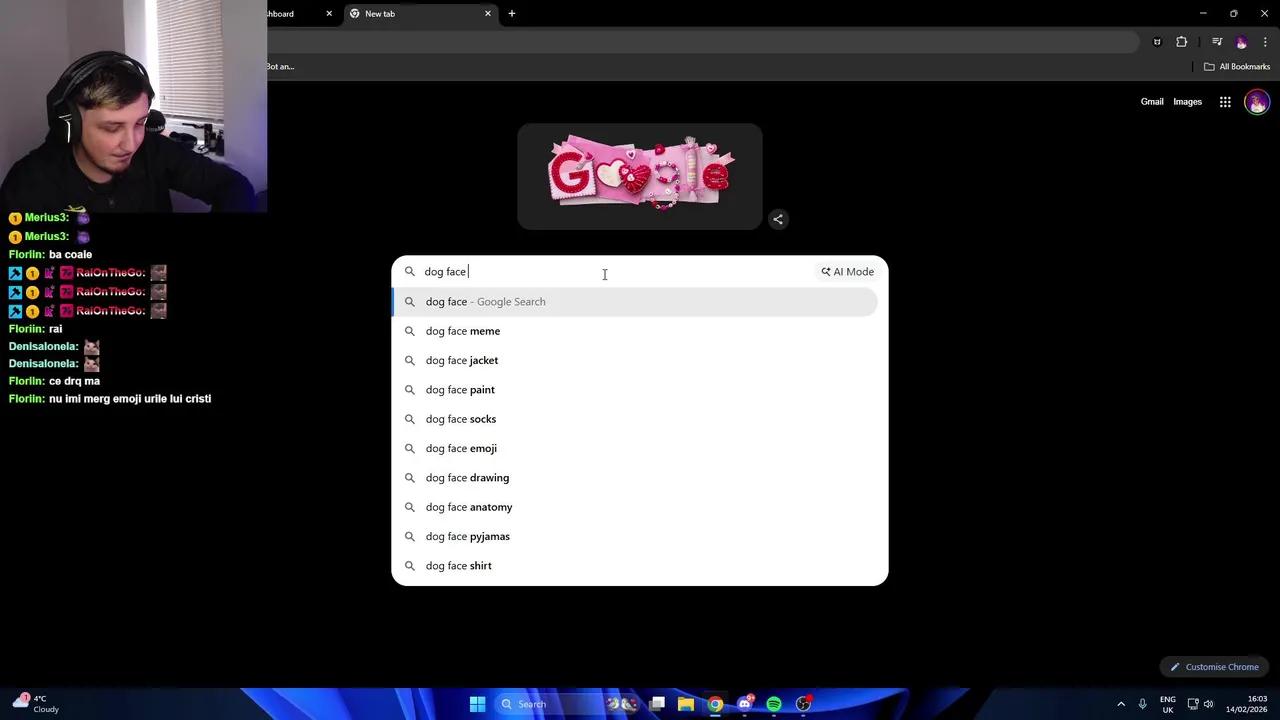
Task: Open Discord from the taskbar
Action: [744, 704]
